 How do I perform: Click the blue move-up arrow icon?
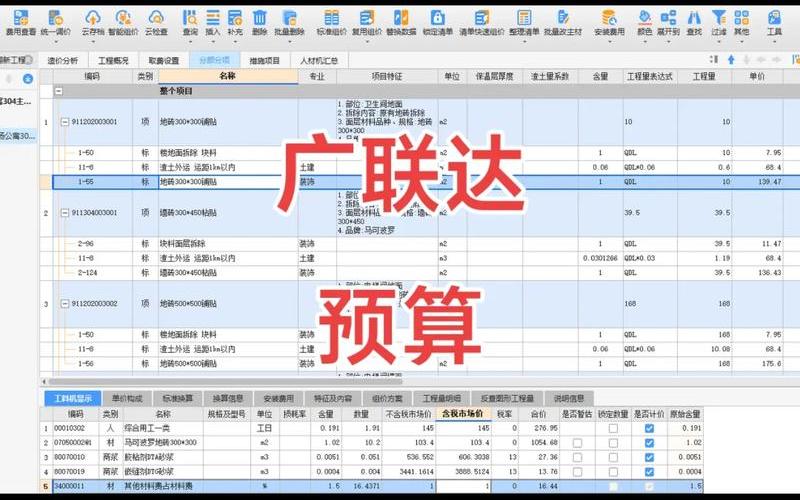click(x=731, y=60)
